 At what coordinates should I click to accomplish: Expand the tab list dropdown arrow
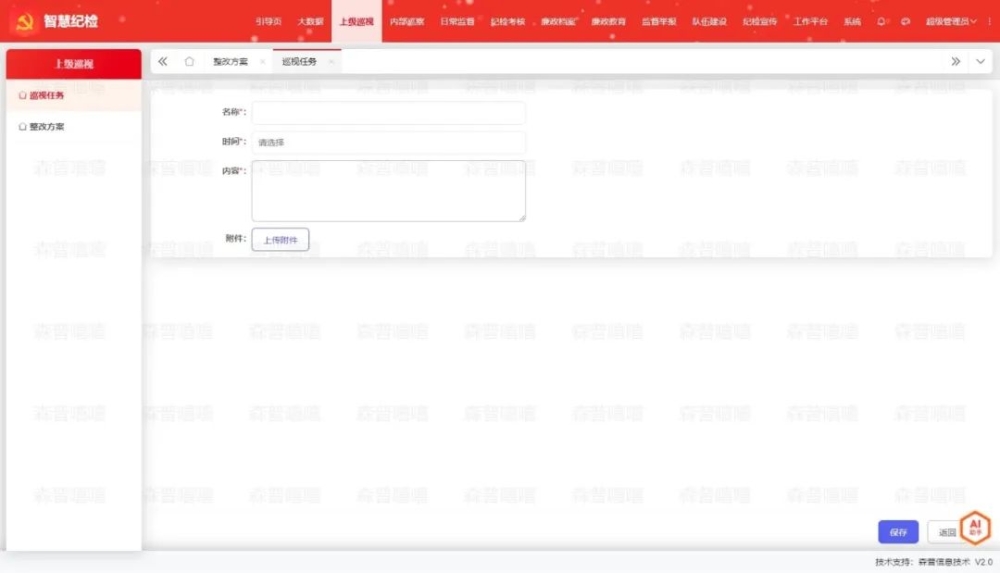980,62
